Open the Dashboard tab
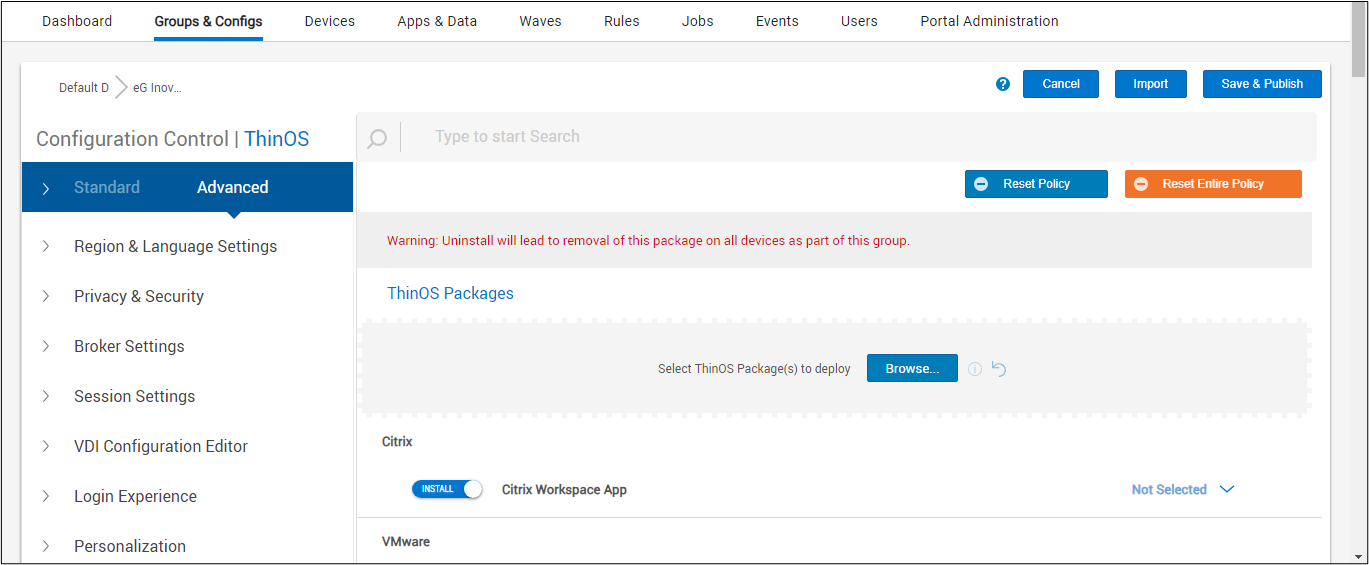This screenshot has height=565, width=1369. [x=77, y=21]
